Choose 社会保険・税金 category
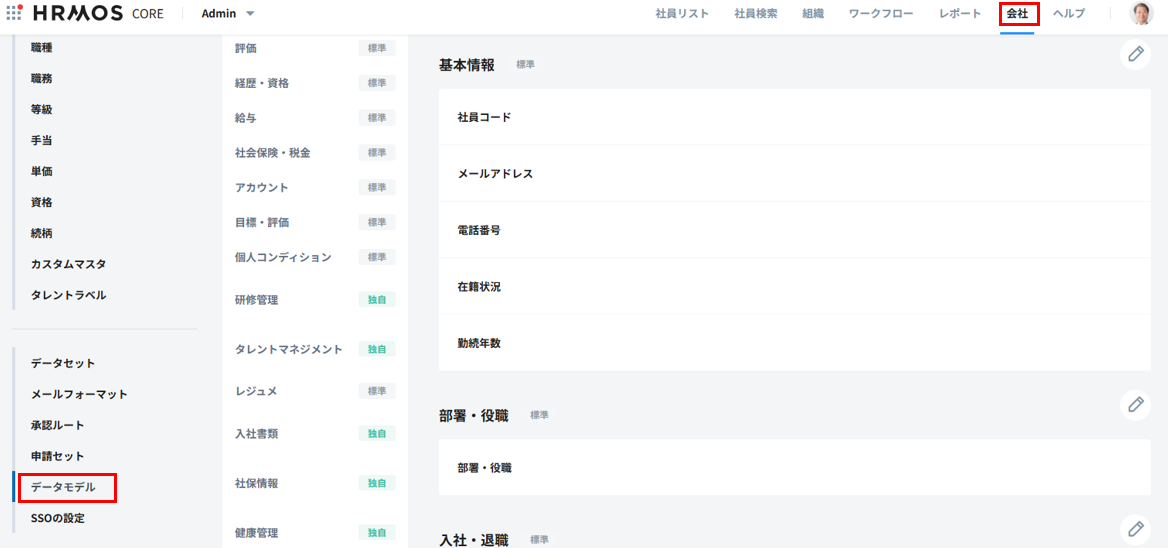The width and height of the screenshot is (1170, 548). point(272,153)
